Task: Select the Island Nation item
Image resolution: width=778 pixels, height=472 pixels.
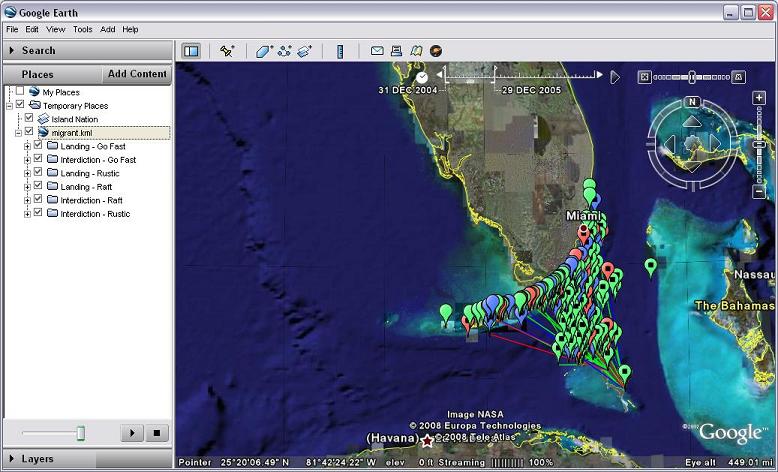Action: [x=74, y=119]
